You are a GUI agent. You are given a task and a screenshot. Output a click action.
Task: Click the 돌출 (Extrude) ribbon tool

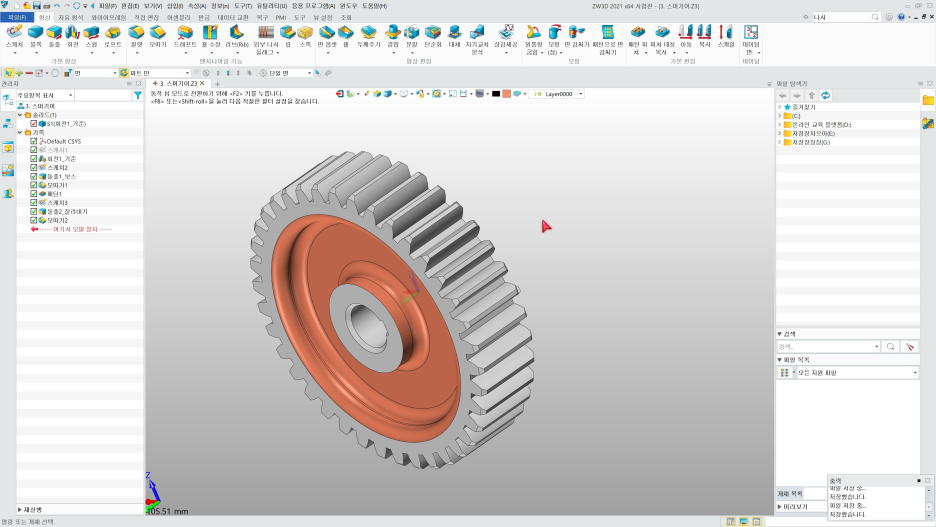(x=54, y=36)
